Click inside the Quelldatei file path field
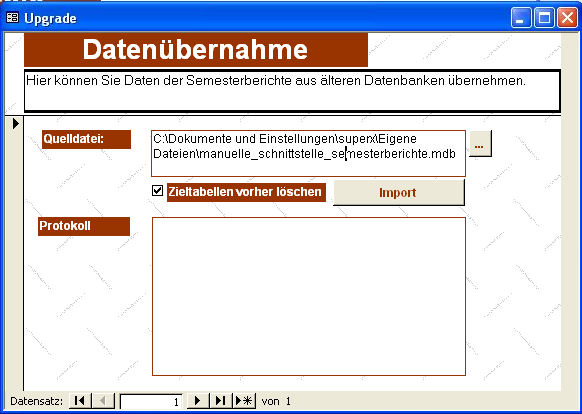Image resolution: width=582 pixels, height=414 pixels. tap(308, 153)
